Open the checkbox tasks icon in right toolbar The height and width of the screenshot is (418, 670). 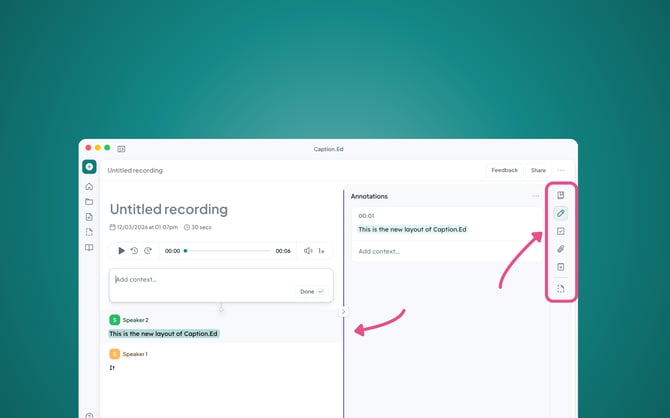pyautogui.click(x=561, y=231)
